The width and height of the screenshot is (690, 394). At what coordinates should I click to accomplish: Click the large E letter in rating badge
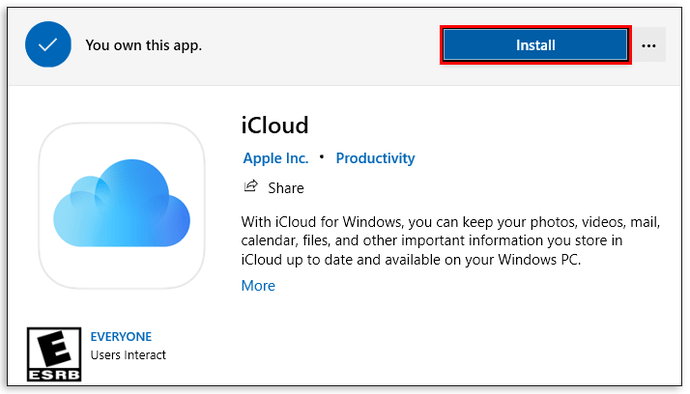point(54,348)
